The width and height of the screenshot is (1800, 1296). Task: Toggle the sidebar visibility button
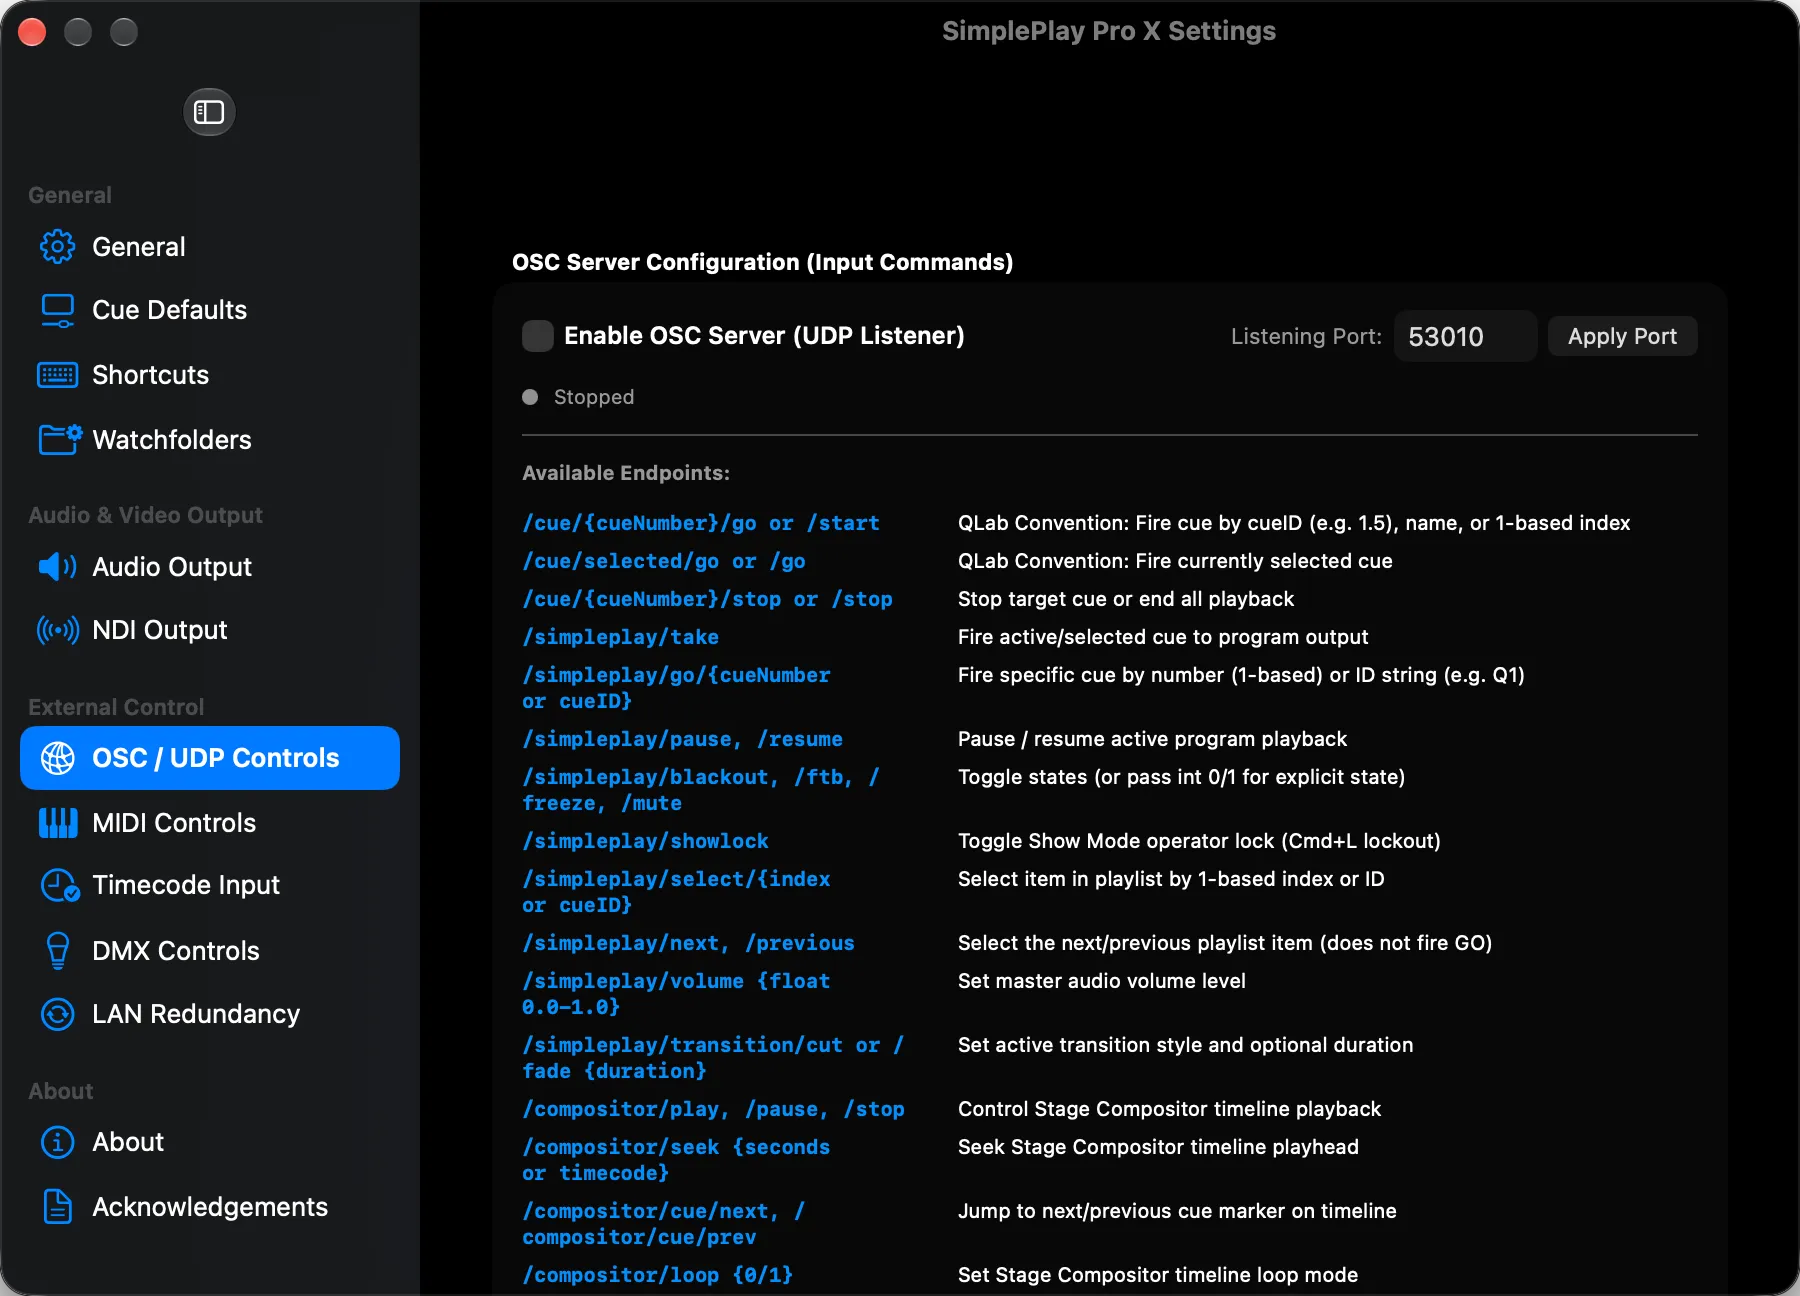click(209, 112)
